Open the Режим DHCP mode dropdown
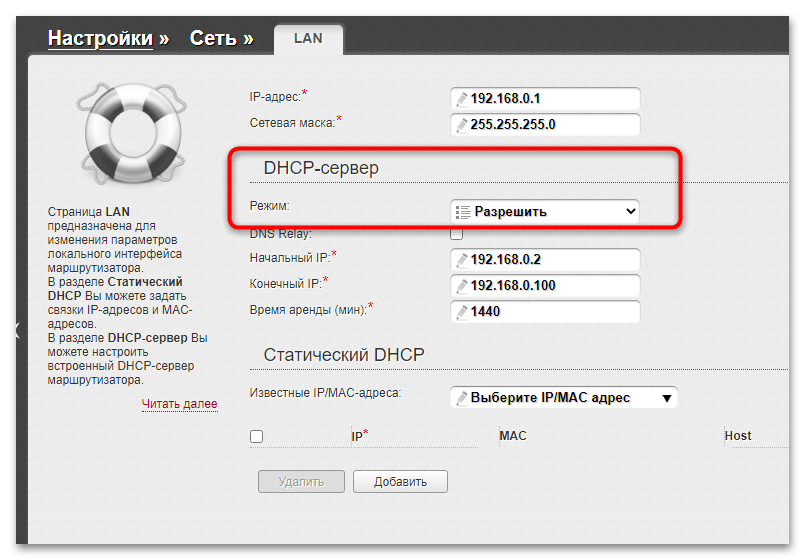The width and height of the screenshot is (805, 560). [545, 212]
